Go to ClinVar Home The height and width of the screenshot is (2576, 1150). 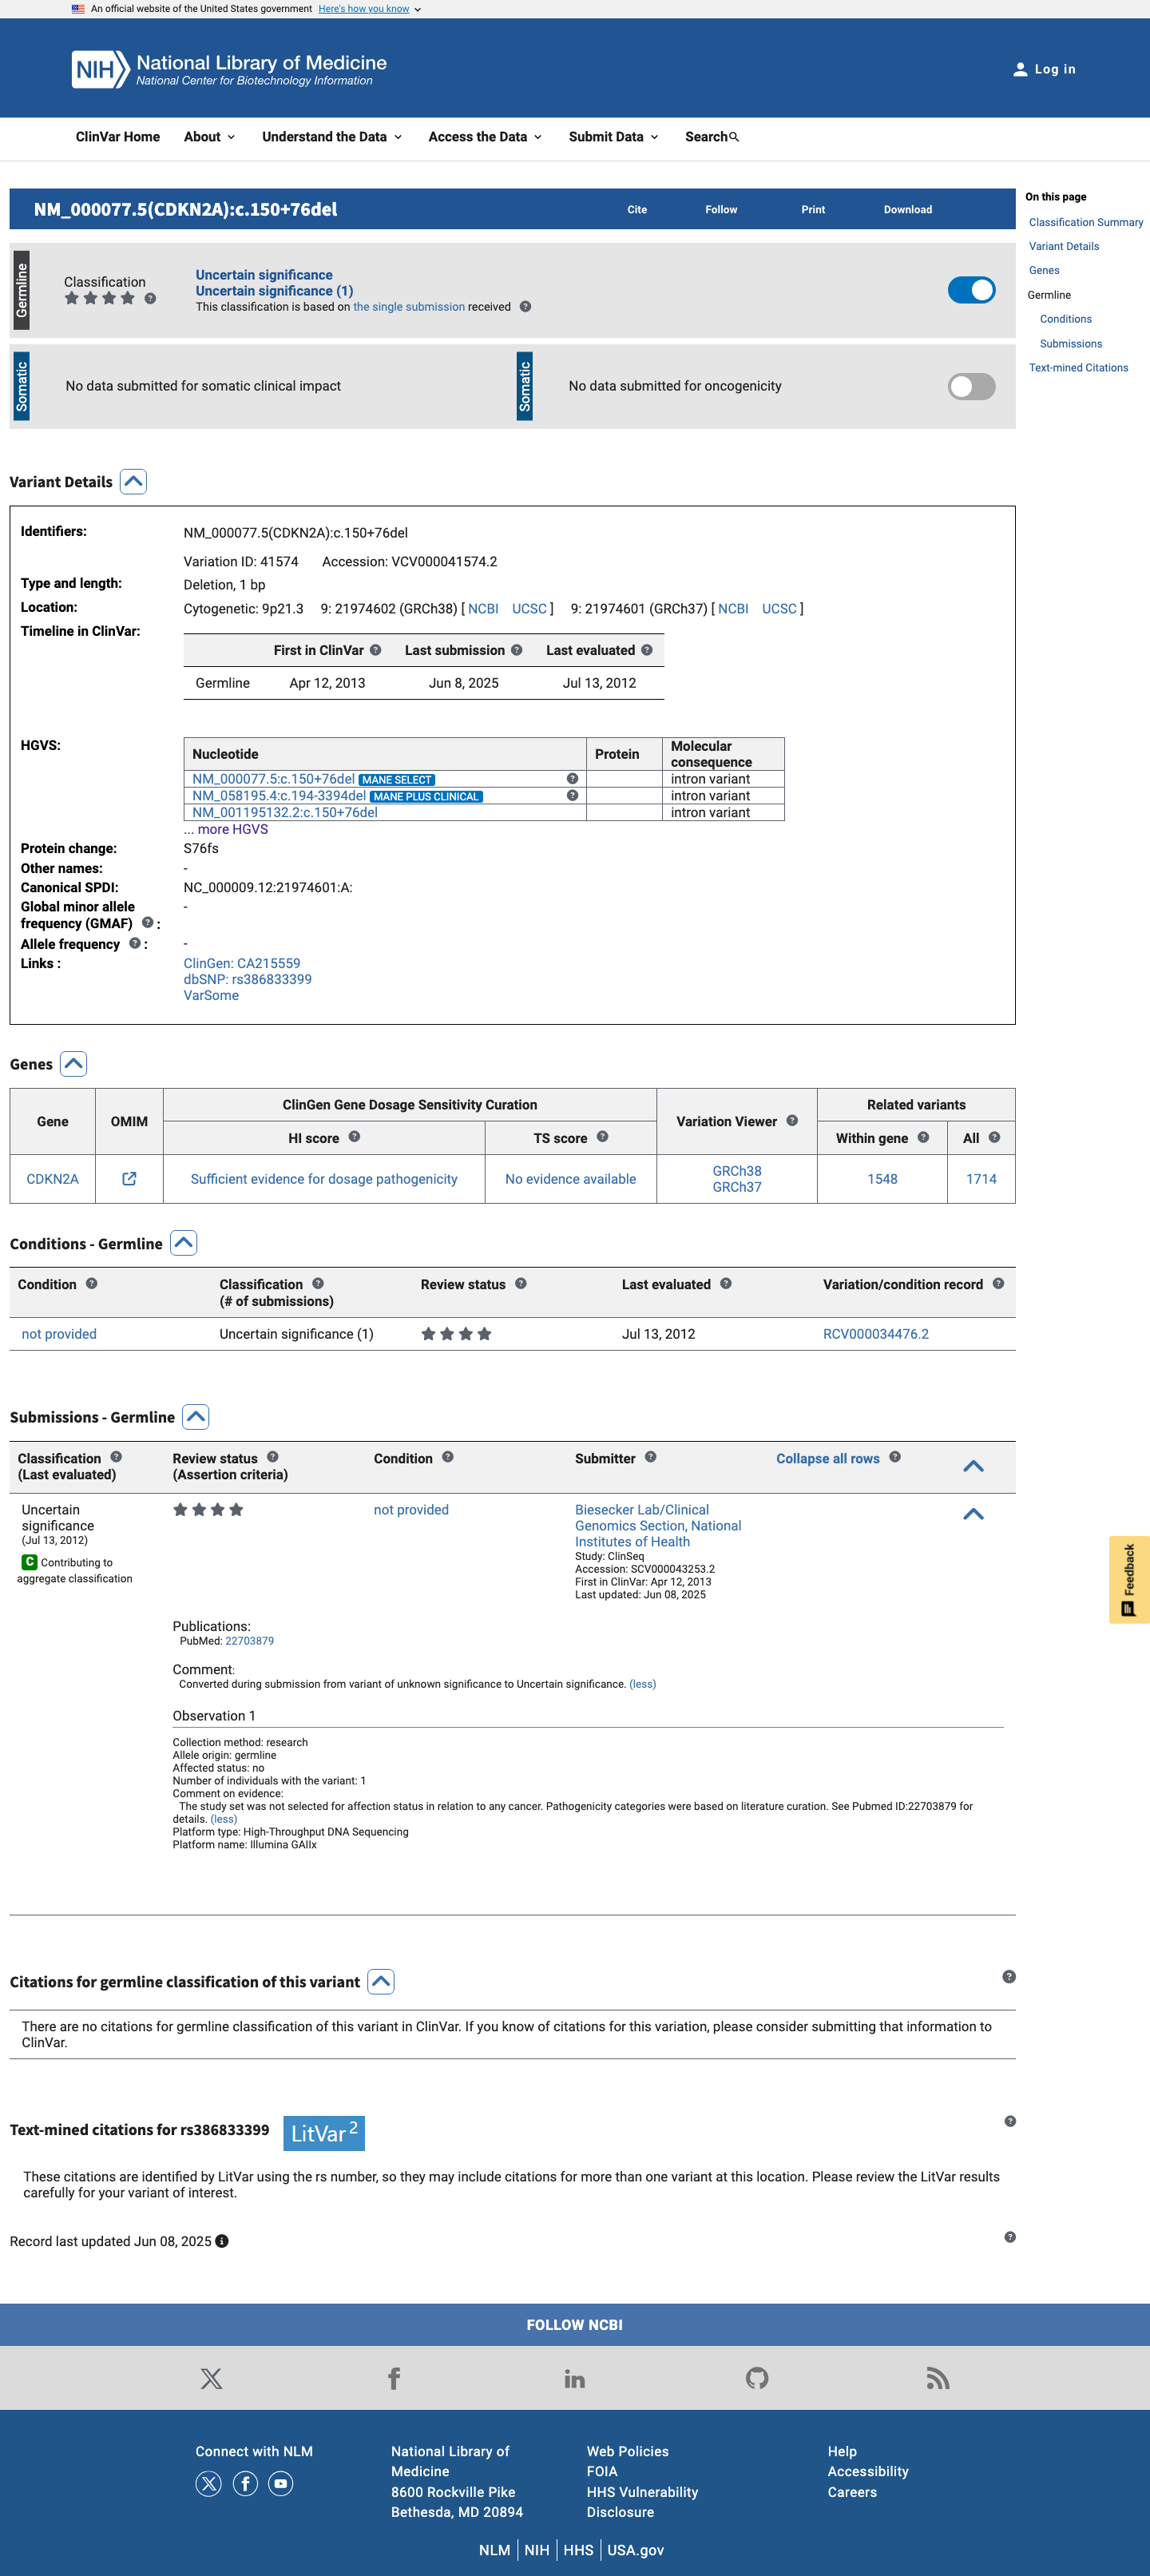pos(118,137)
